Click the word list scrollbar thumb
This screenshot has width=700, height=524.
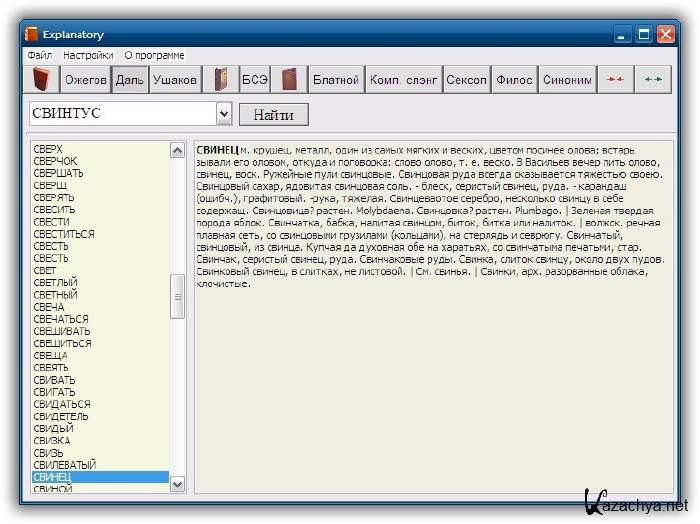tap(178, 297)
